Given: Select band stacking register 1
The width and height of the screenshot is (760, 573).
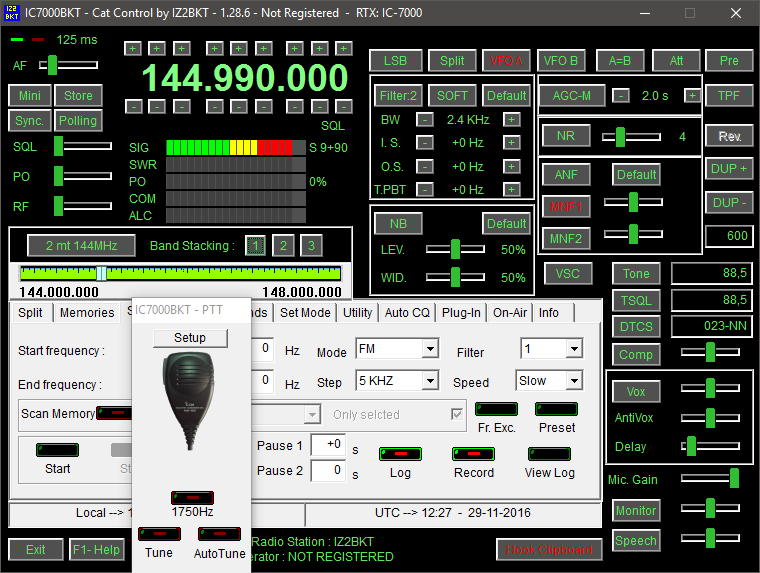Looking at the screenshot, I should 255,246.
